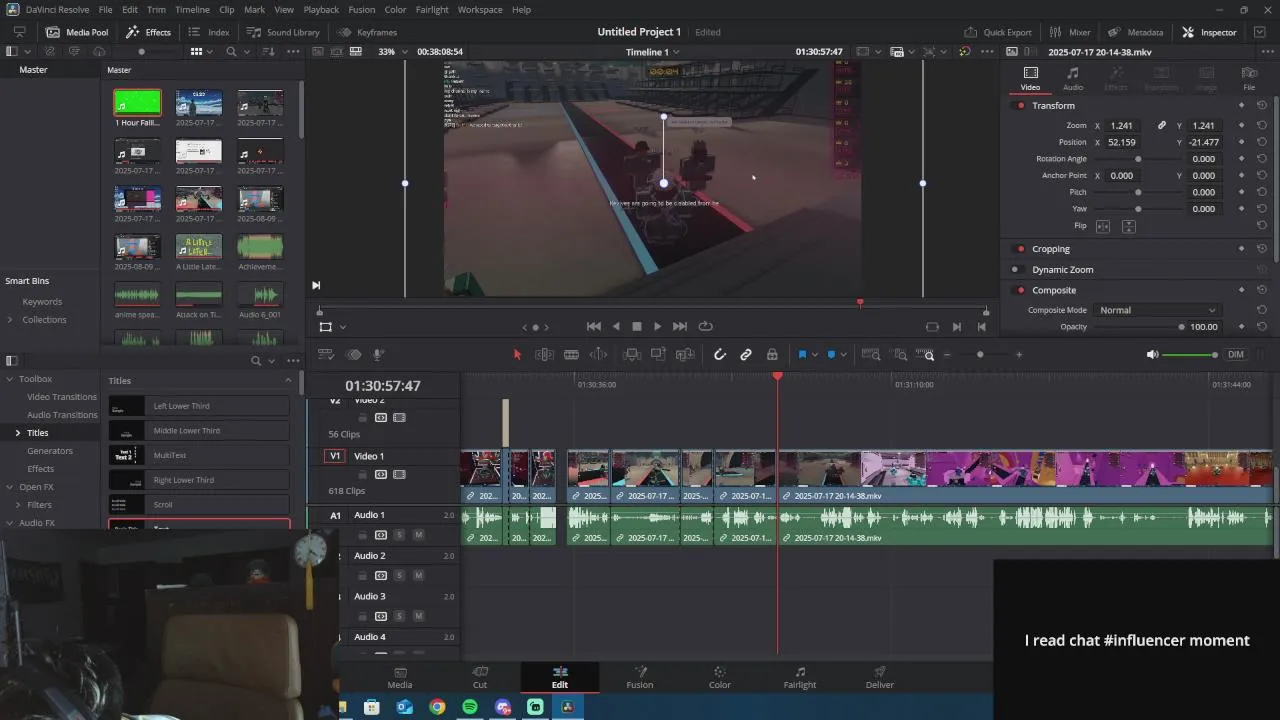1280x720 pixels.
Task: Collapse the Titles list header arrow
Action: pos(288,381)
